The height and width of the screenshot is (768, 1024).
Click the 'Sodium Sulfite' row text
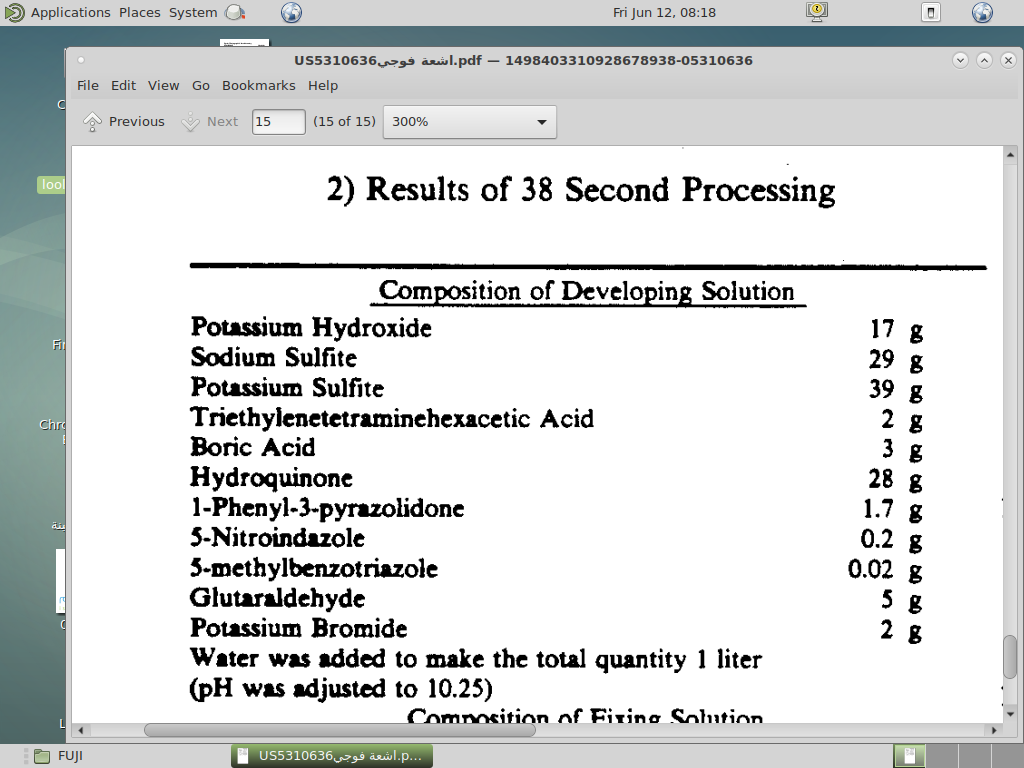[x=274, y=357]
